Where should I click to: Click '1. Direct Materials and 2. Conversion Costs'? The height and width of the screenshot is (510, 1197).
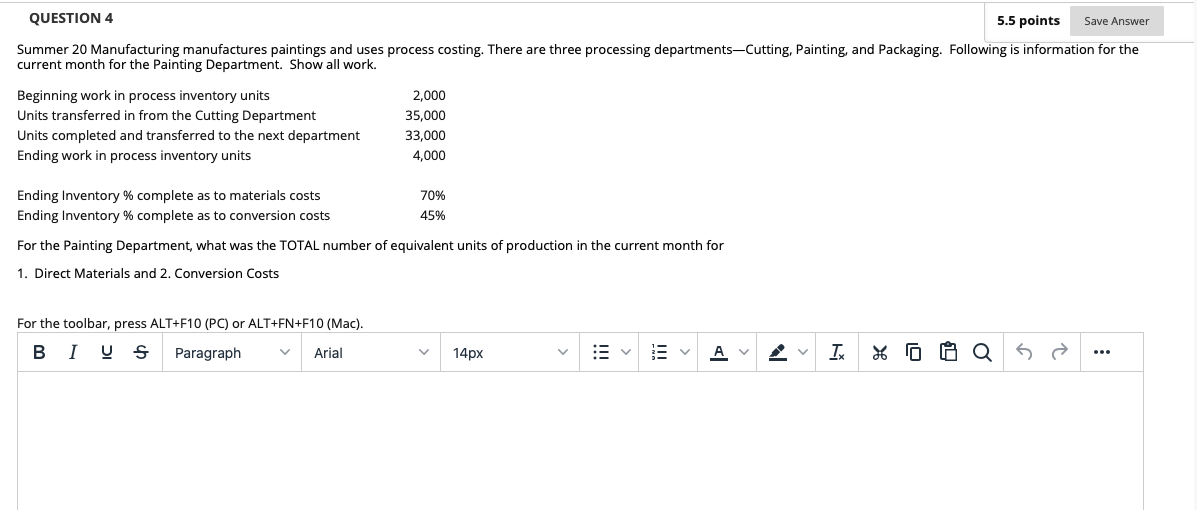point(148,273)
